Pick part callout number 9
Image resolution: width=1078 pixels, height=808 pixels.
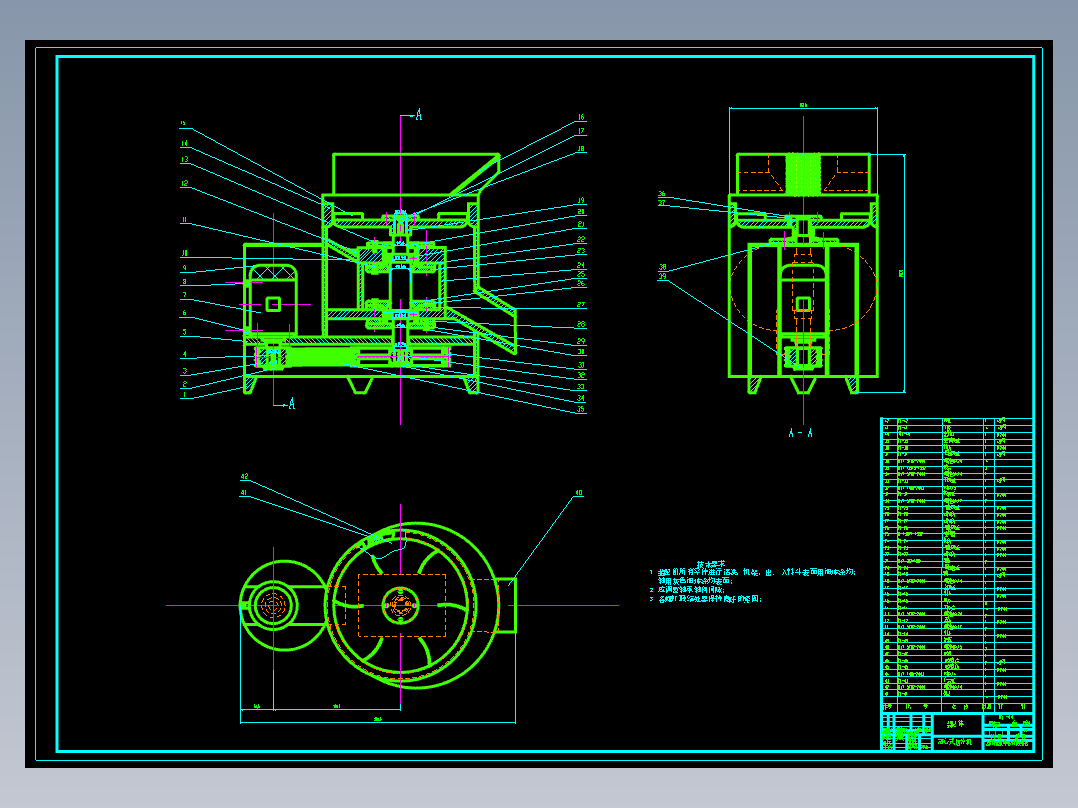(x=184, y=268)
